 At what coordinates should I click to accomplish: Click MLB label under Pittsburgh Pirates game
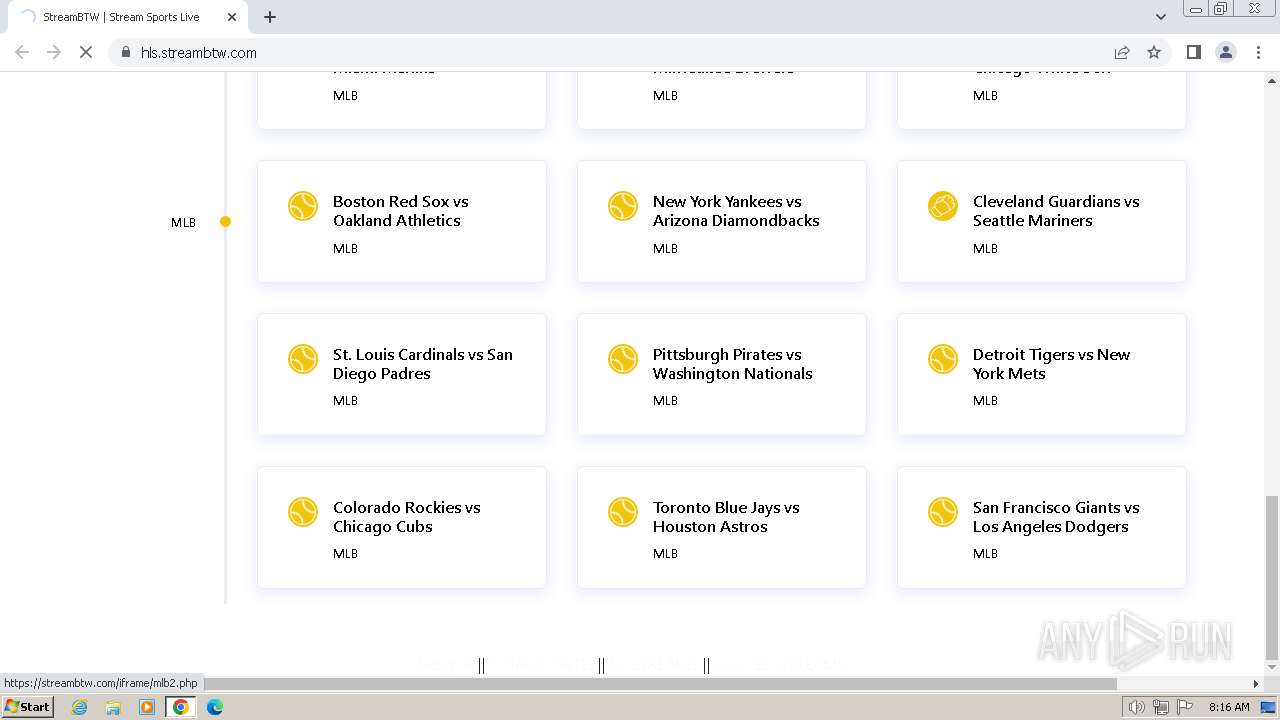click(665, 400)
